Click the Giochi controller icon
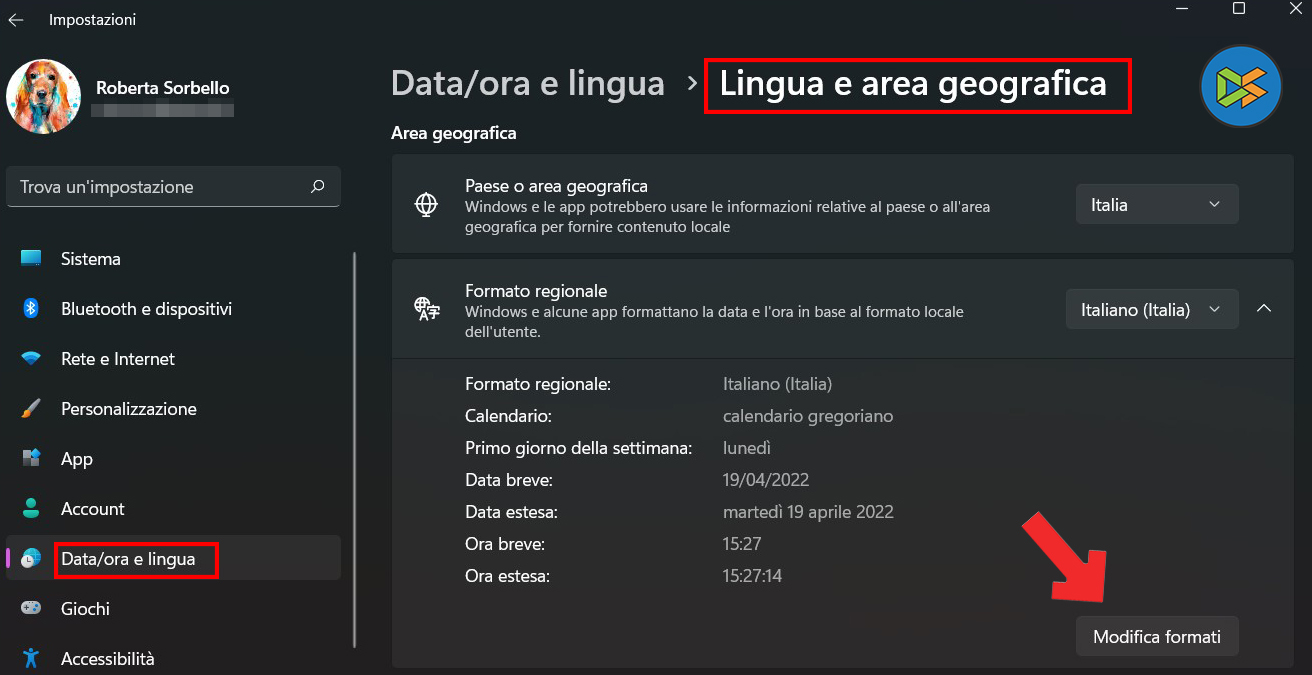 [x=31, y=609]
